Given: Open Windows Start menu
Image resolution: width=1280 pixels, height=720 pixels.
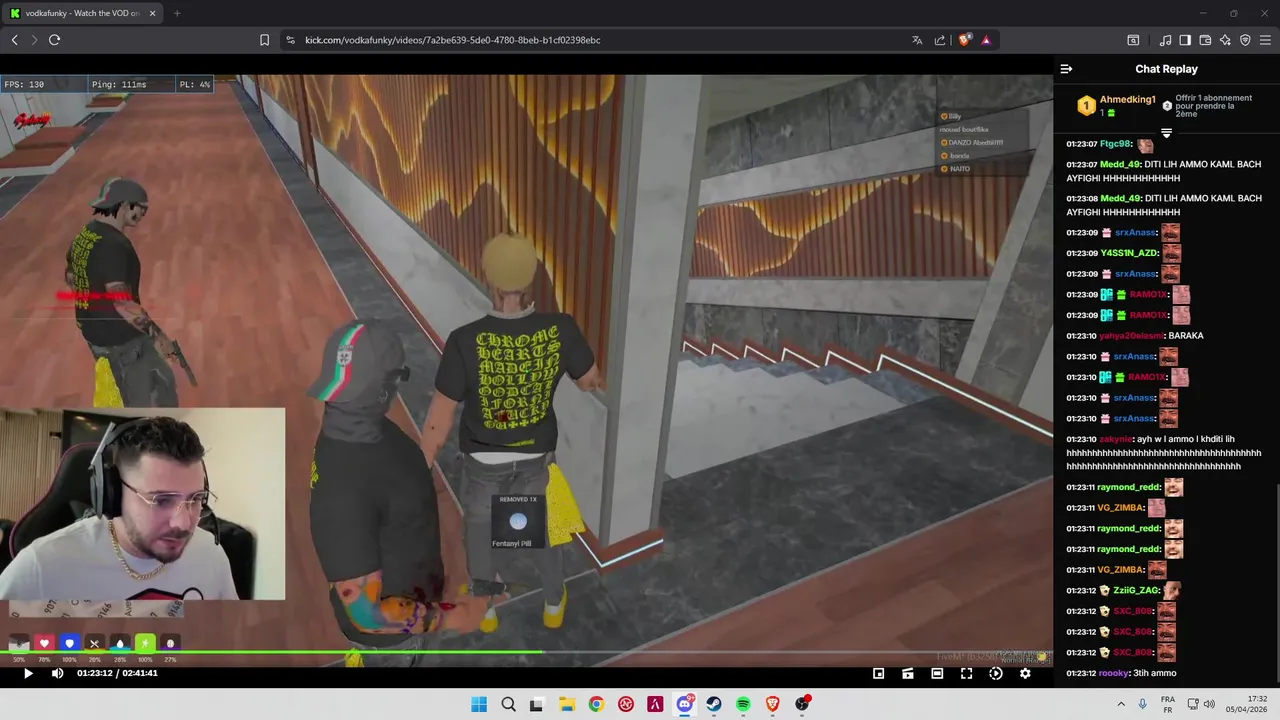Looking at the screenshot, I should pos(479,704).
